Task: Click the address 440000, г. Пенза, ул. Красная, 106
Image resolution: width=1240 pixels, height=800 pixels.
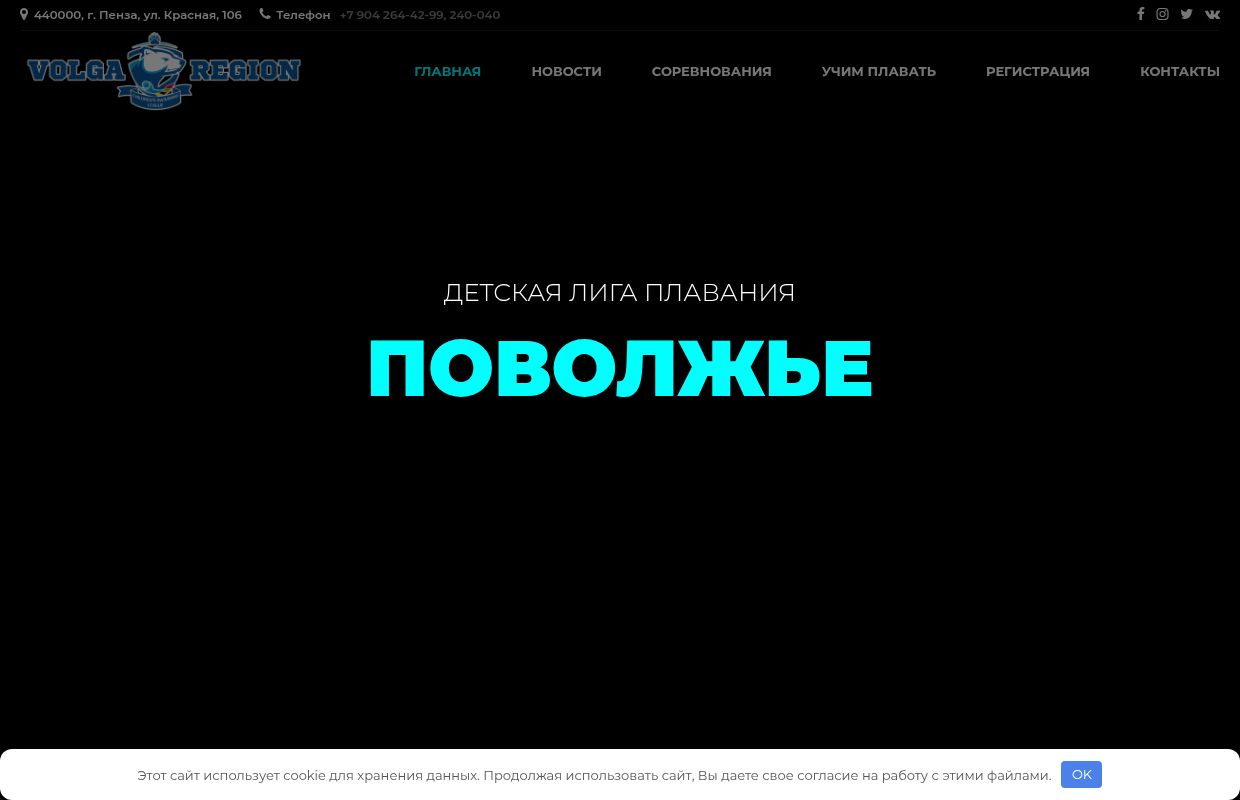Action: tap(137, 14)
